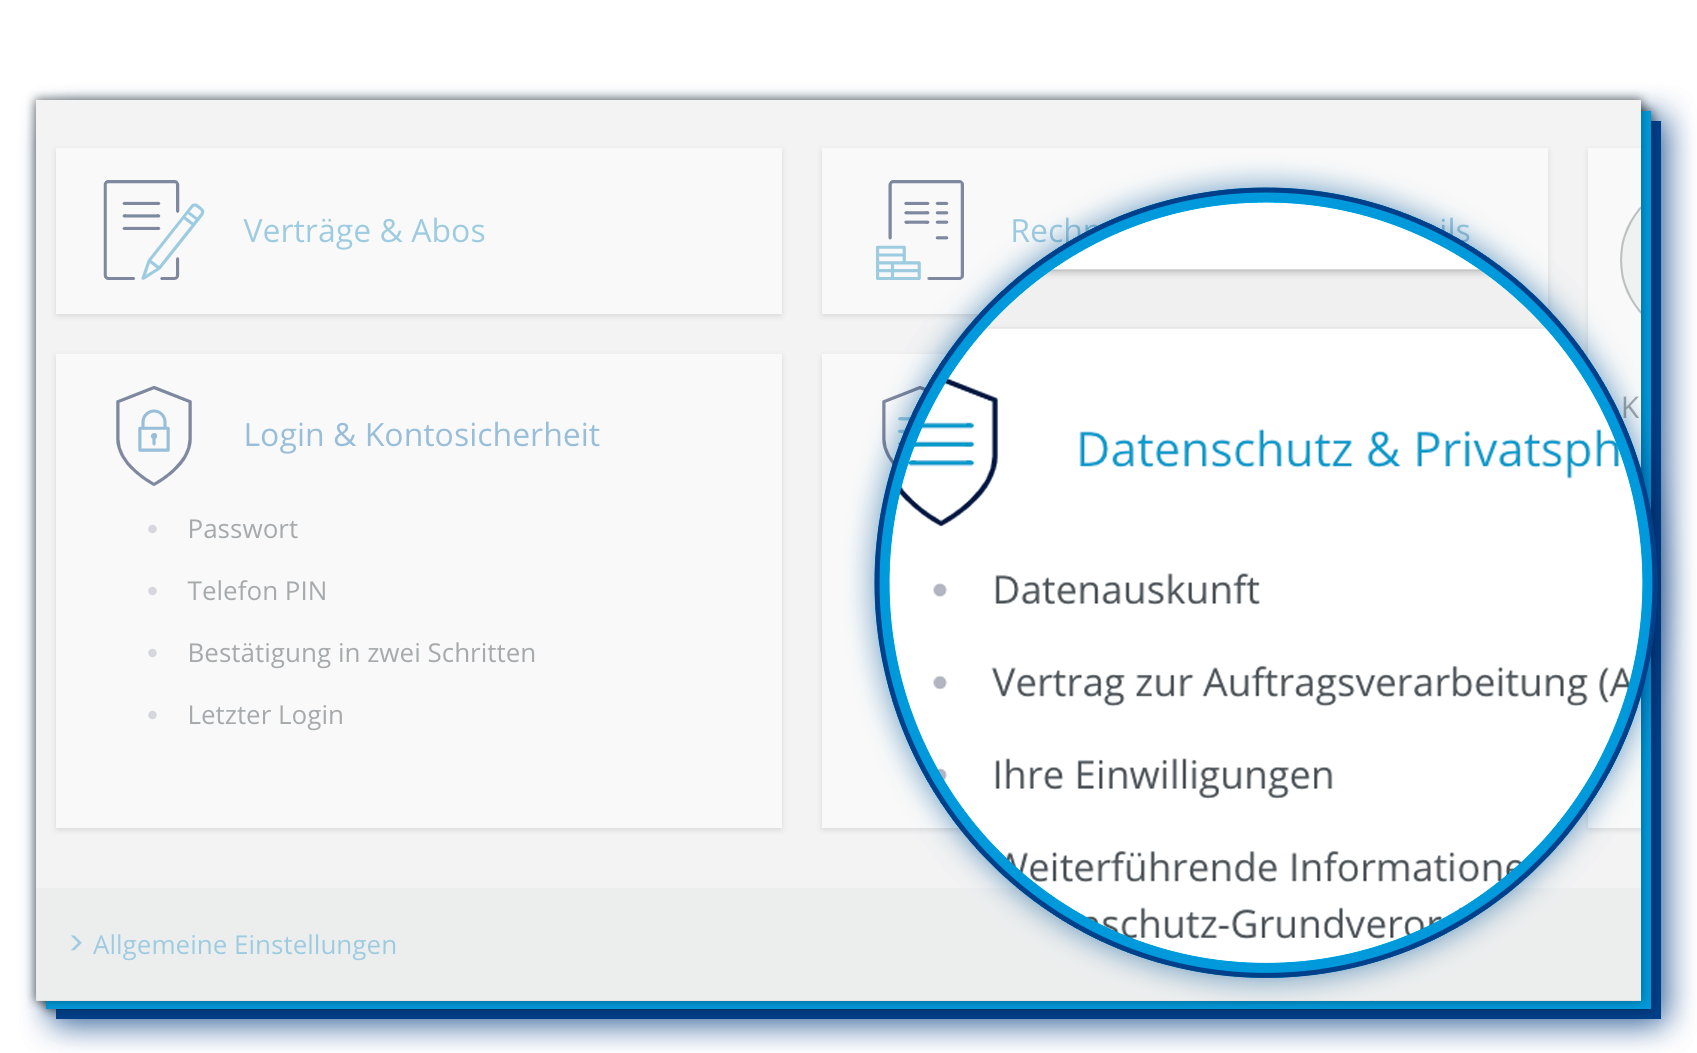Click the bullet point beside Datenauskunft

940,590
